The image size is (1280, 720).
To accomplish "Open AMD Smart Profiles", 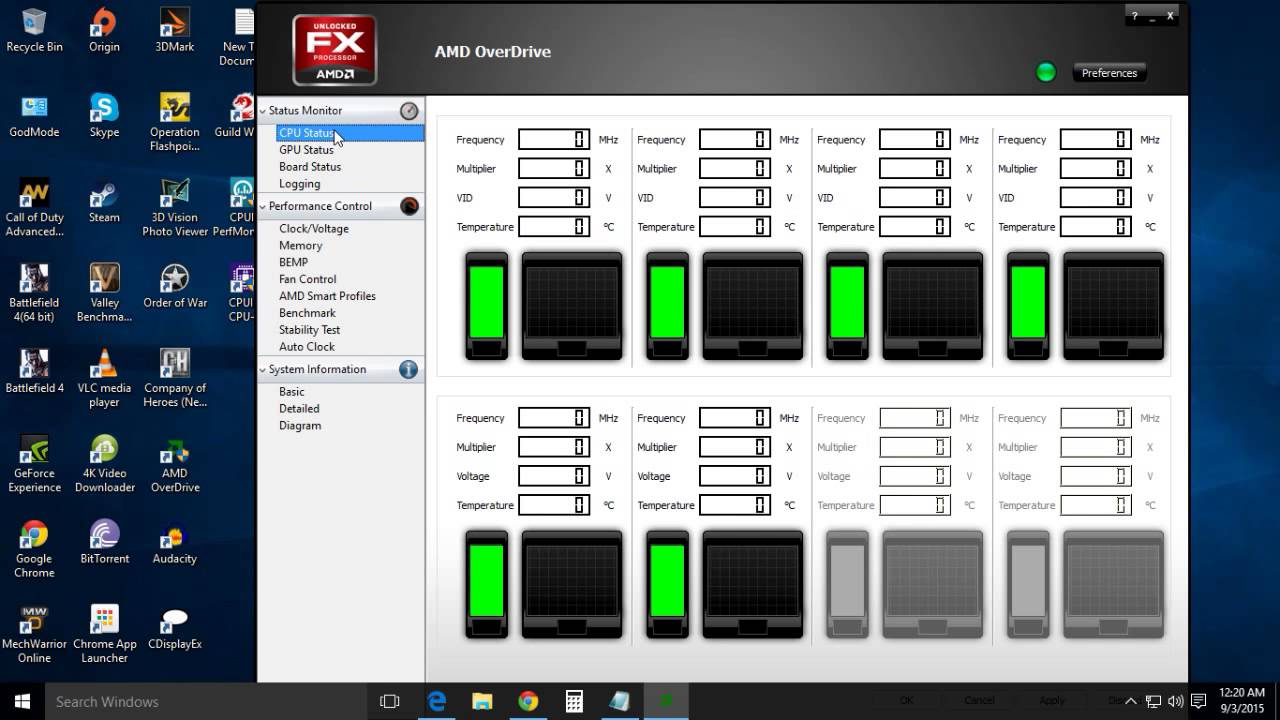I will click(x=327, y=296).
